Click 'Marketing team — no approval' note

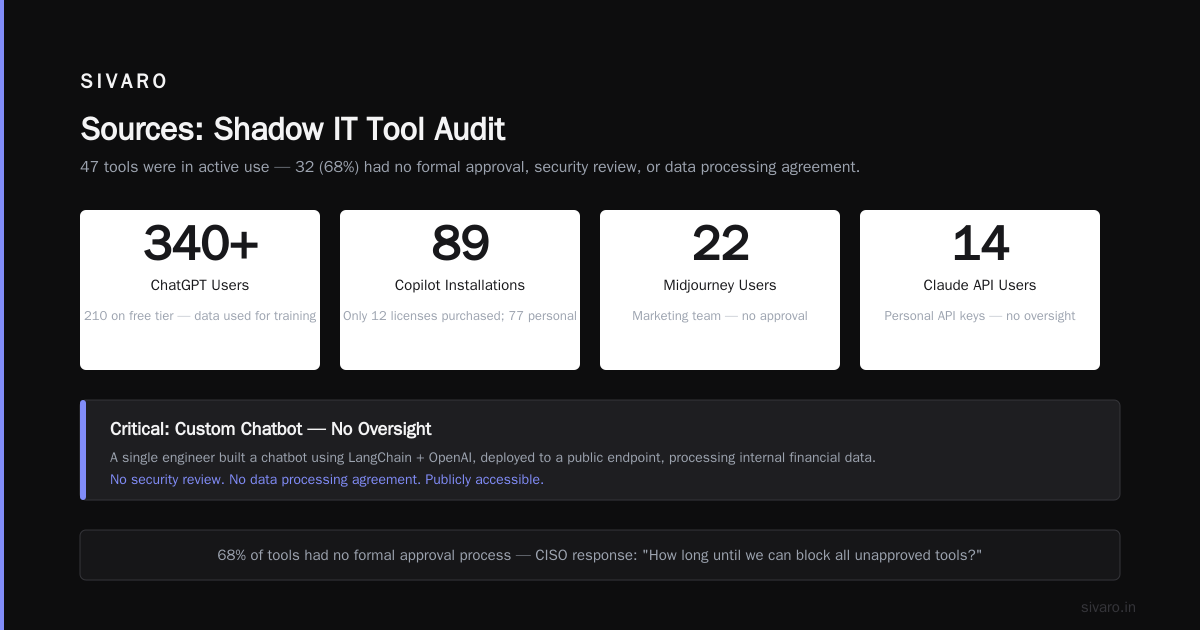click(x=720, y=316)
